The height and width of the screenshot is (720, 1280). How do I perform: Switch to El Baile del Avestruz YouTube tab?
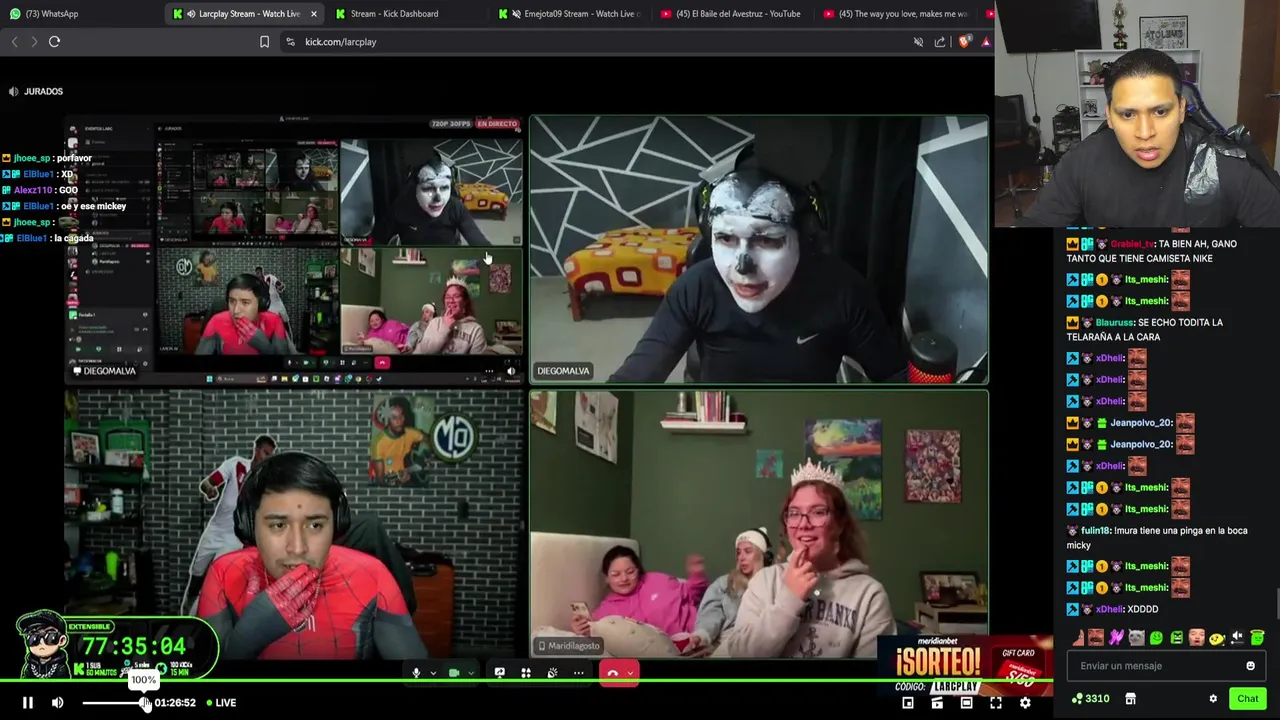tap(730, 14)
